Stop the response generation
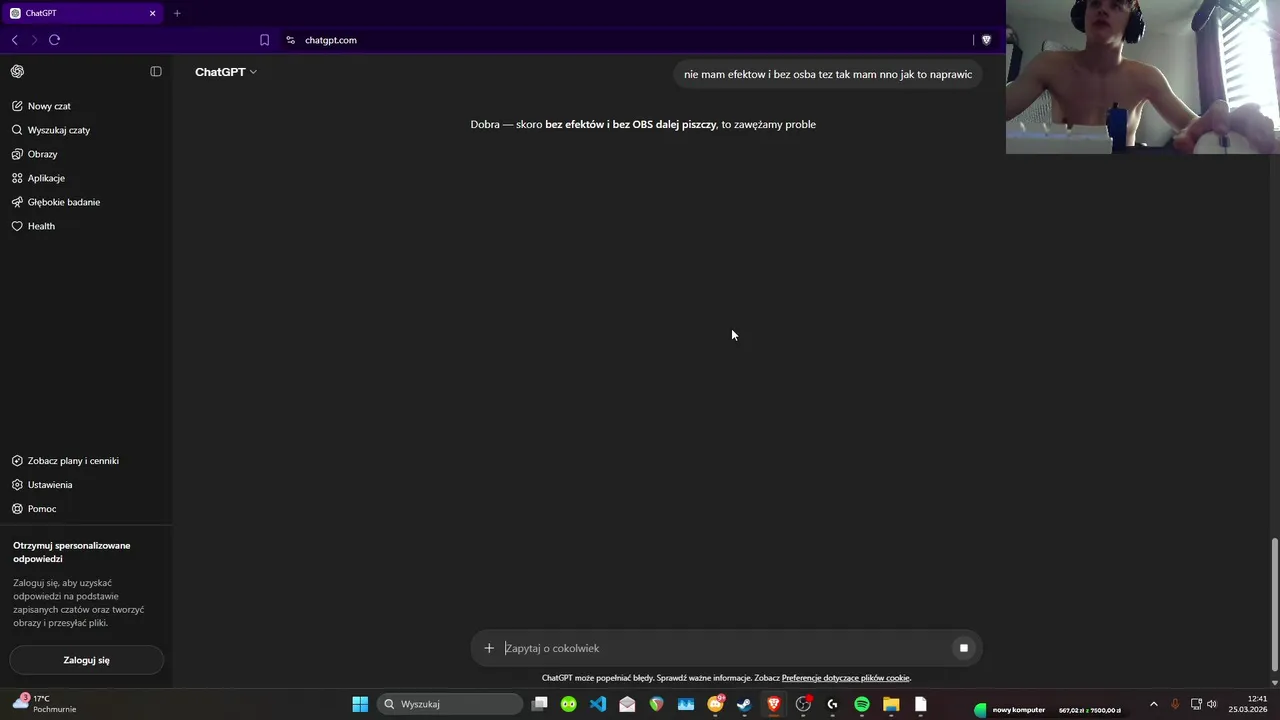The width and height of the screenshot is (1280, 720). tap(964, 648)
